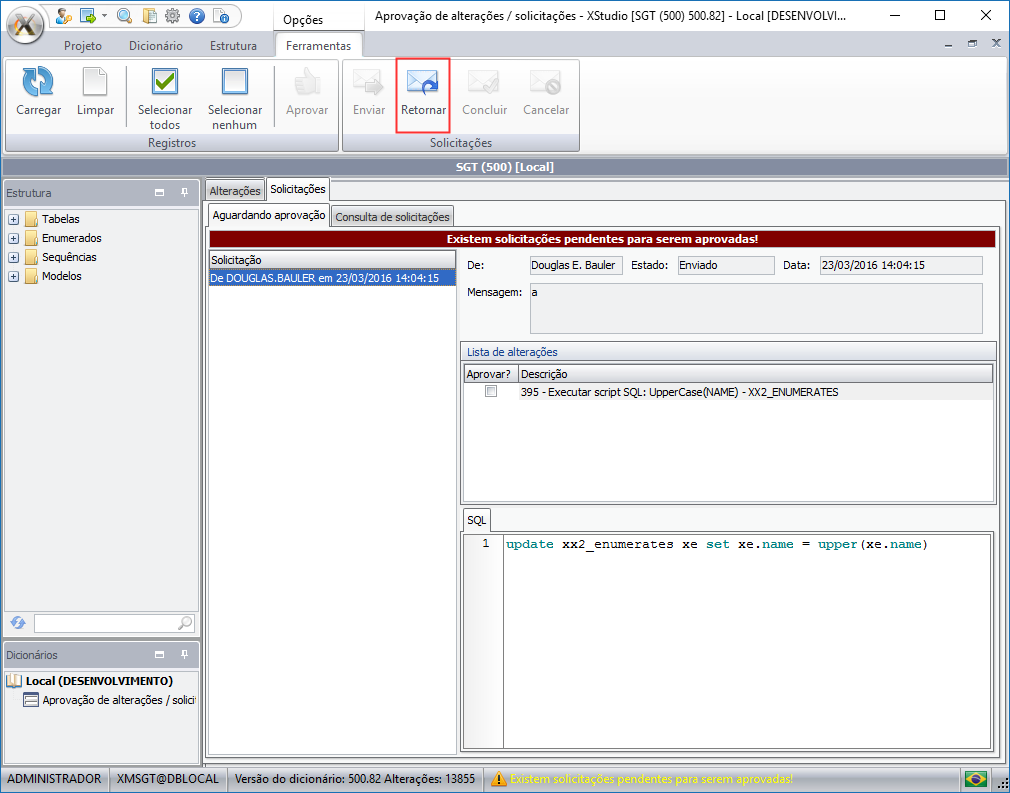1010x793 pixels.
Task: Select the Solicitações tab
Action: pyautogui.click(x=298, y=189)
